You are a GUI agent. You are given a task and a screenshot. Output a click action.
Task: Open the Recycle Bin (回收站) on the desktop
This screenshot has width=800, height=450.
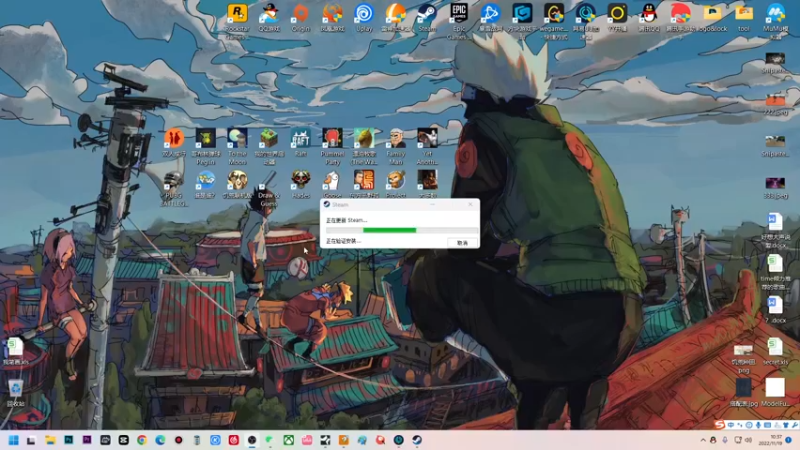(16, 393)
